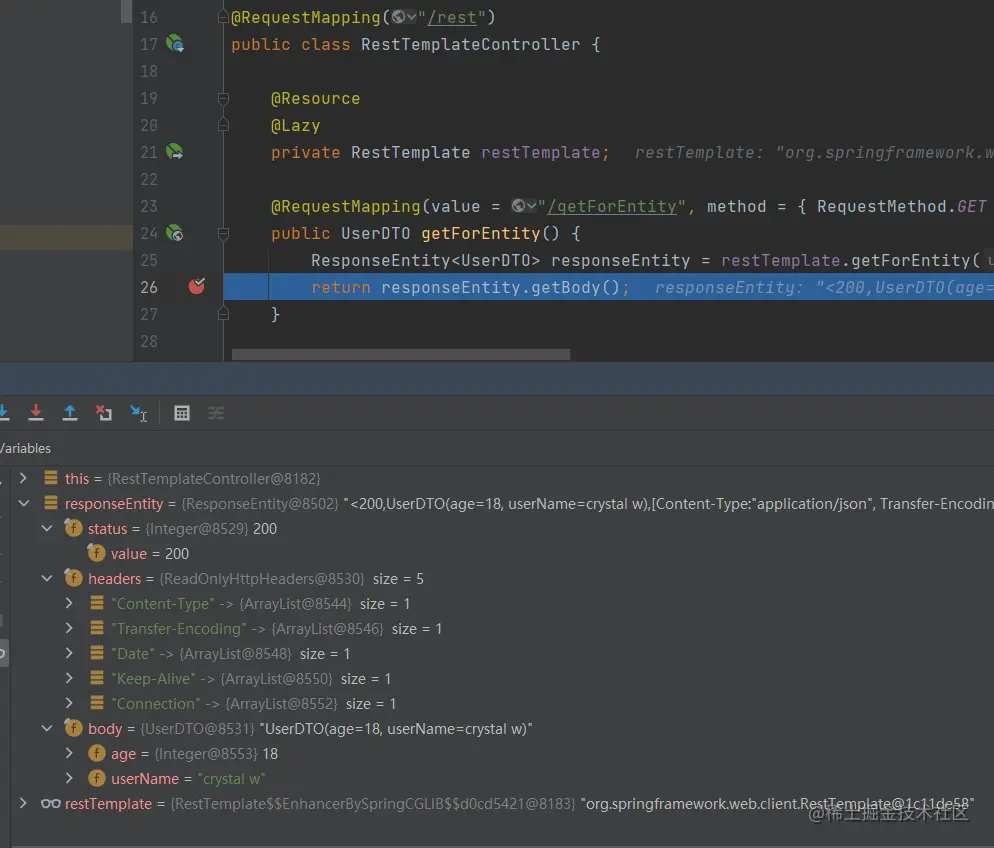This screenshot has height=848, width=994.
Task: Click the Run to Cursor icon
Action: click(139, 413)
